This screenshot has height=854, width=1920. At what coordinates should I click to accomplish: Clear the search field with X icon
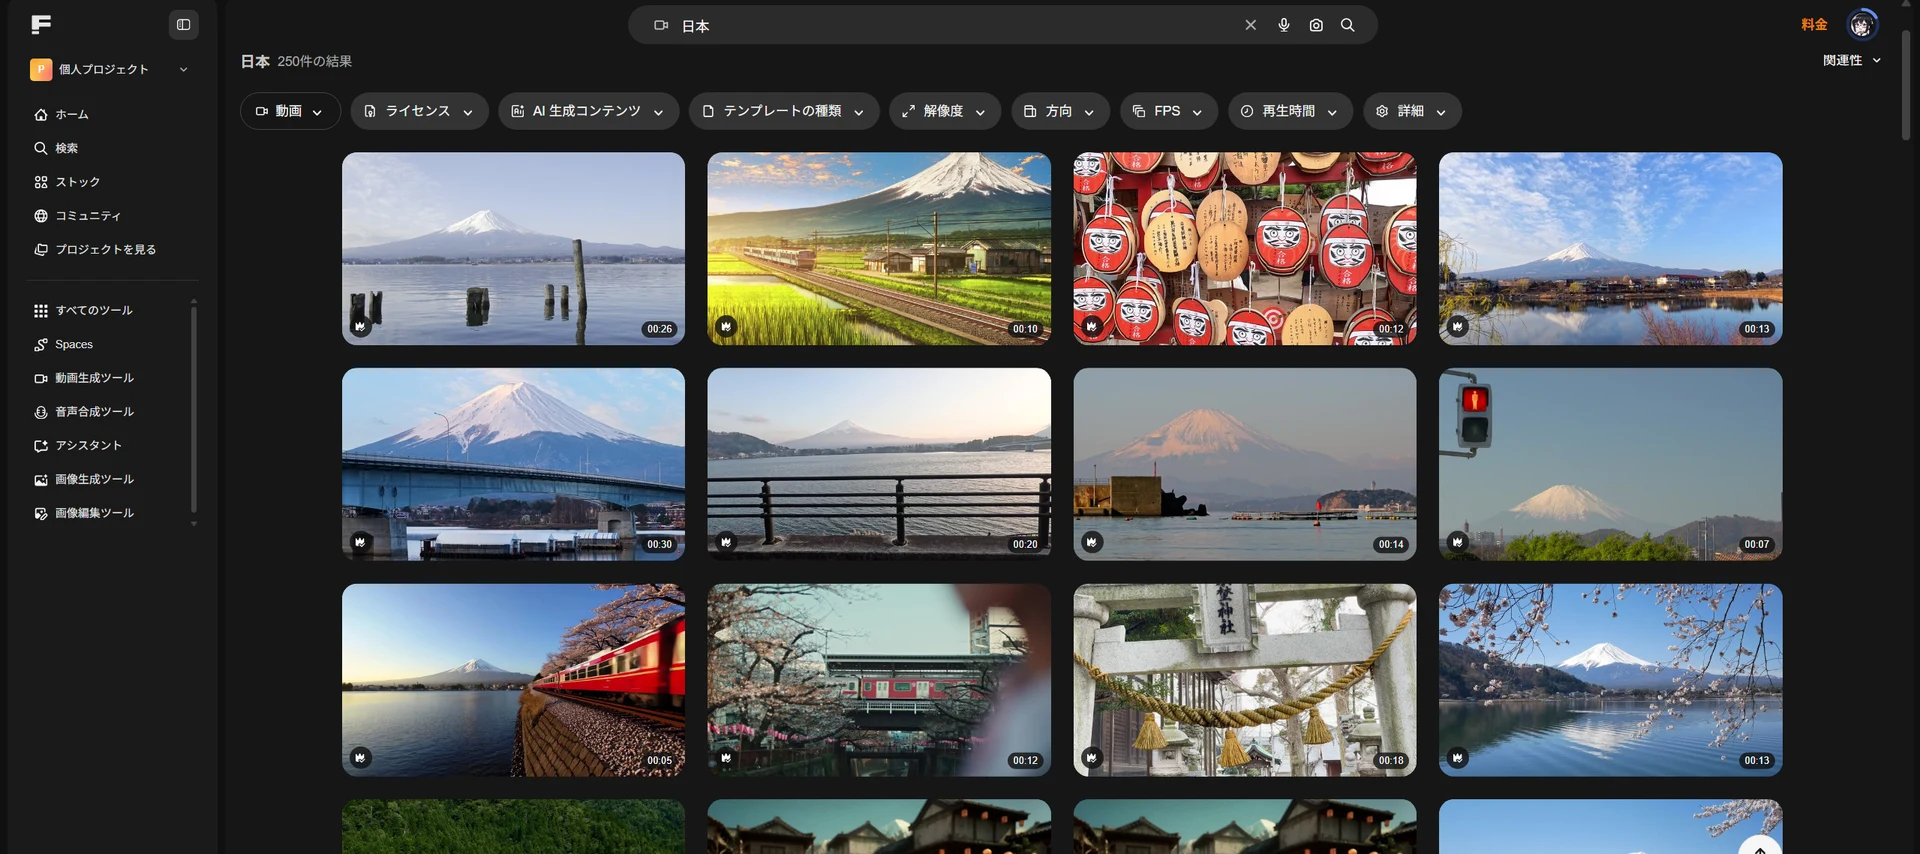[1250, 25]
